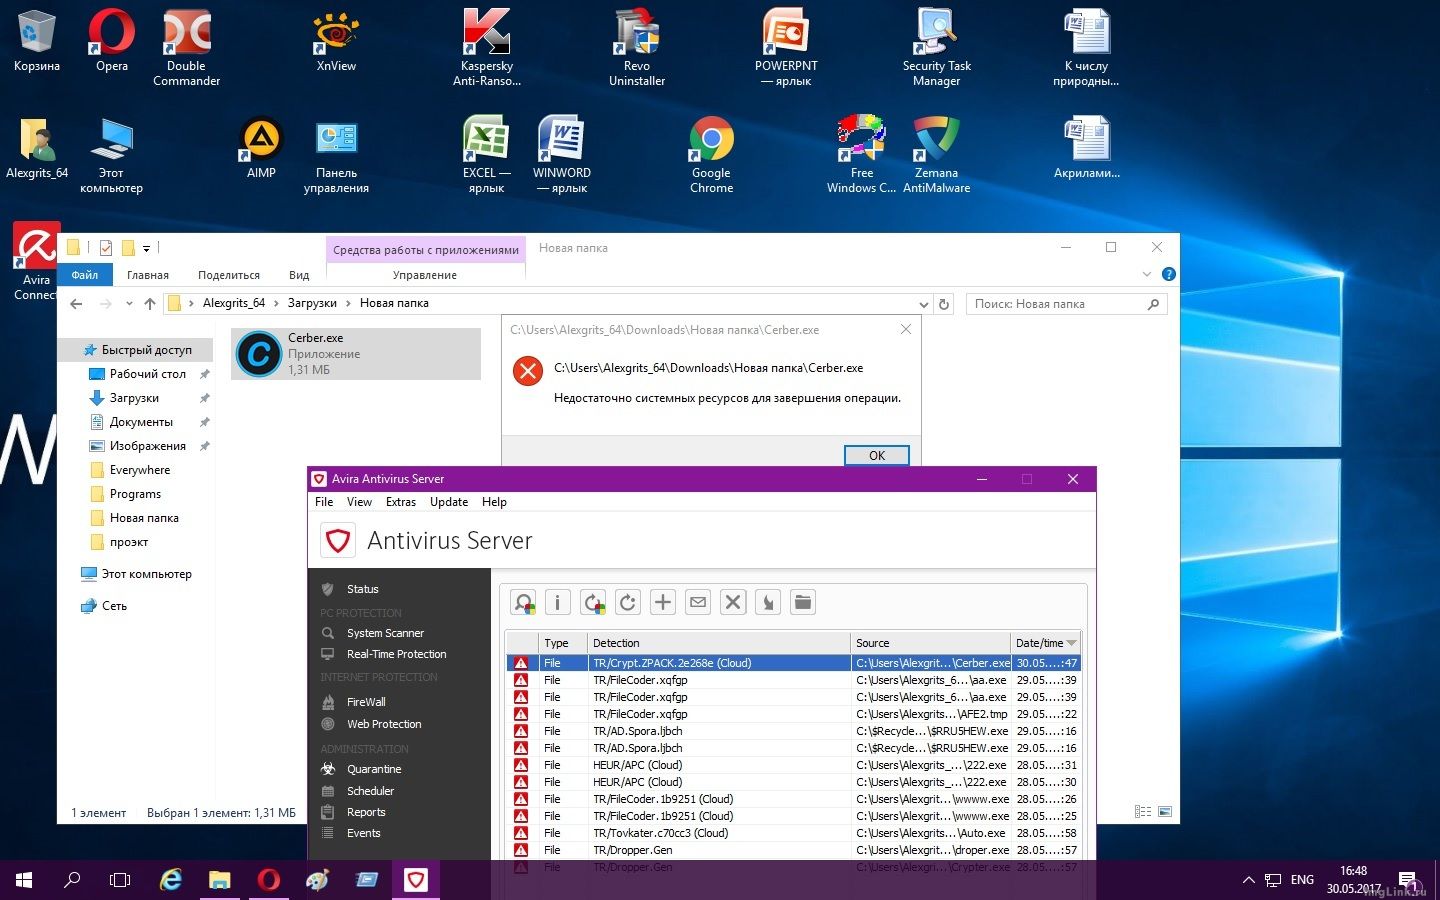Image resolution: width=1440 pixels, height=900 pixels.
Task: Send object by email envelope icon
Action: coord(698,602)
